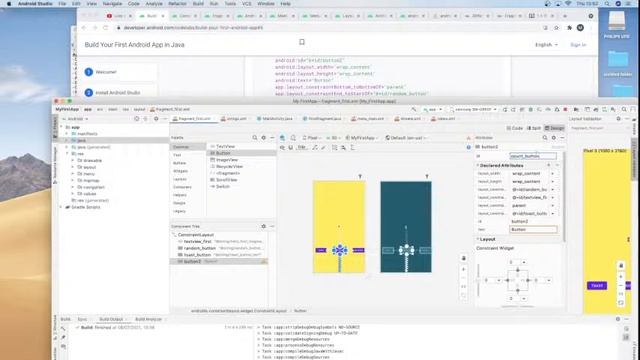Open Project panel gear options
Viewport: 640px width, 360px height.
(156, 119)
